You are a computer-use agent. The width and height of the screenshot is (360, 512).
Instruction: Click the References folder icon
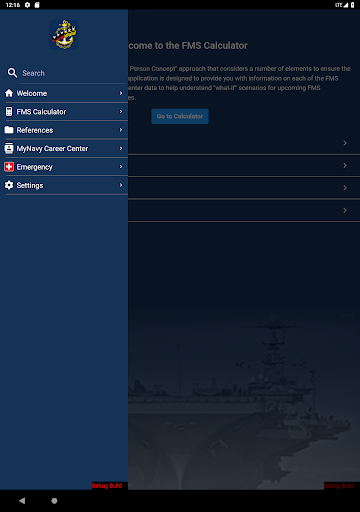[9, 130]
